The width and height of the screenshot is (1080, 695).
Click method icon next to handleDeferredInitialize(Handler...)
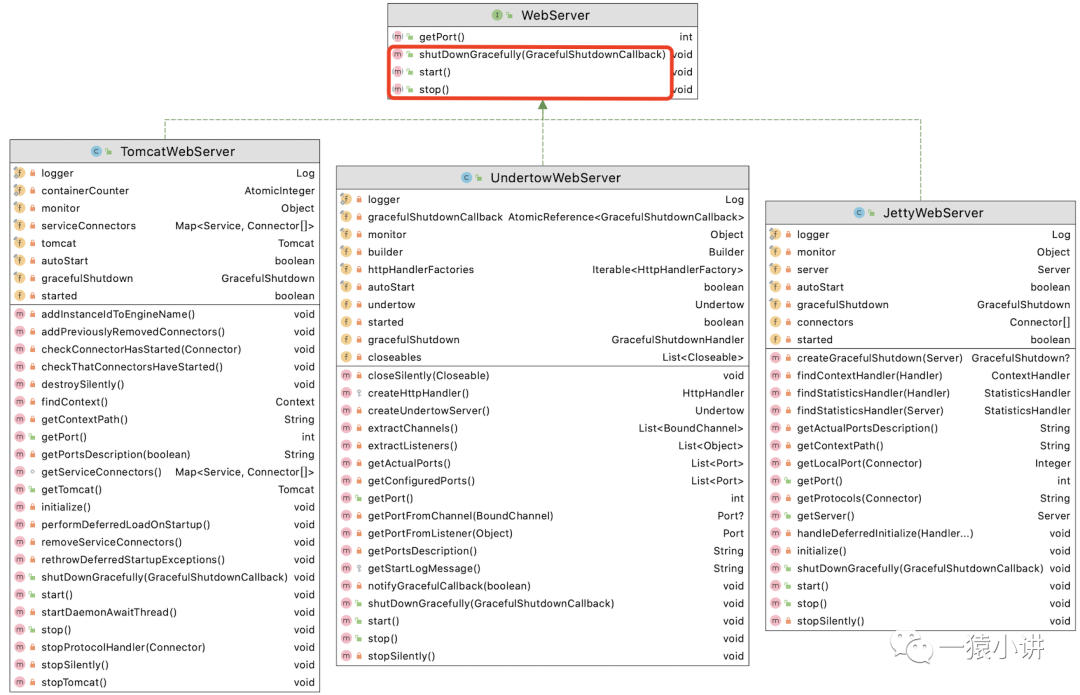776,533
